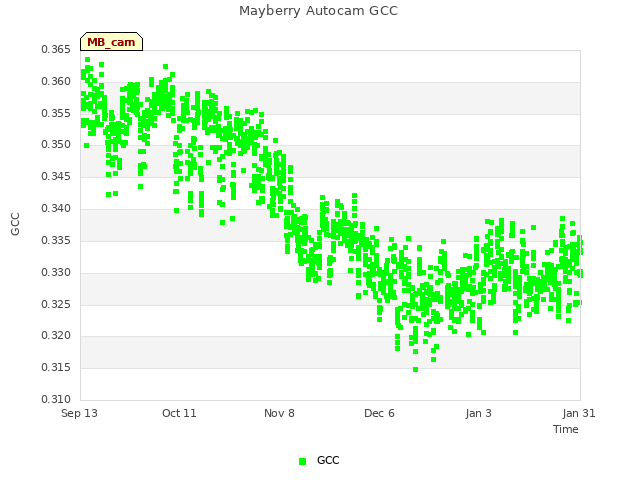Click the green GCC legend swatch
This screenshot has height=480, width=640.
[302, 461]
